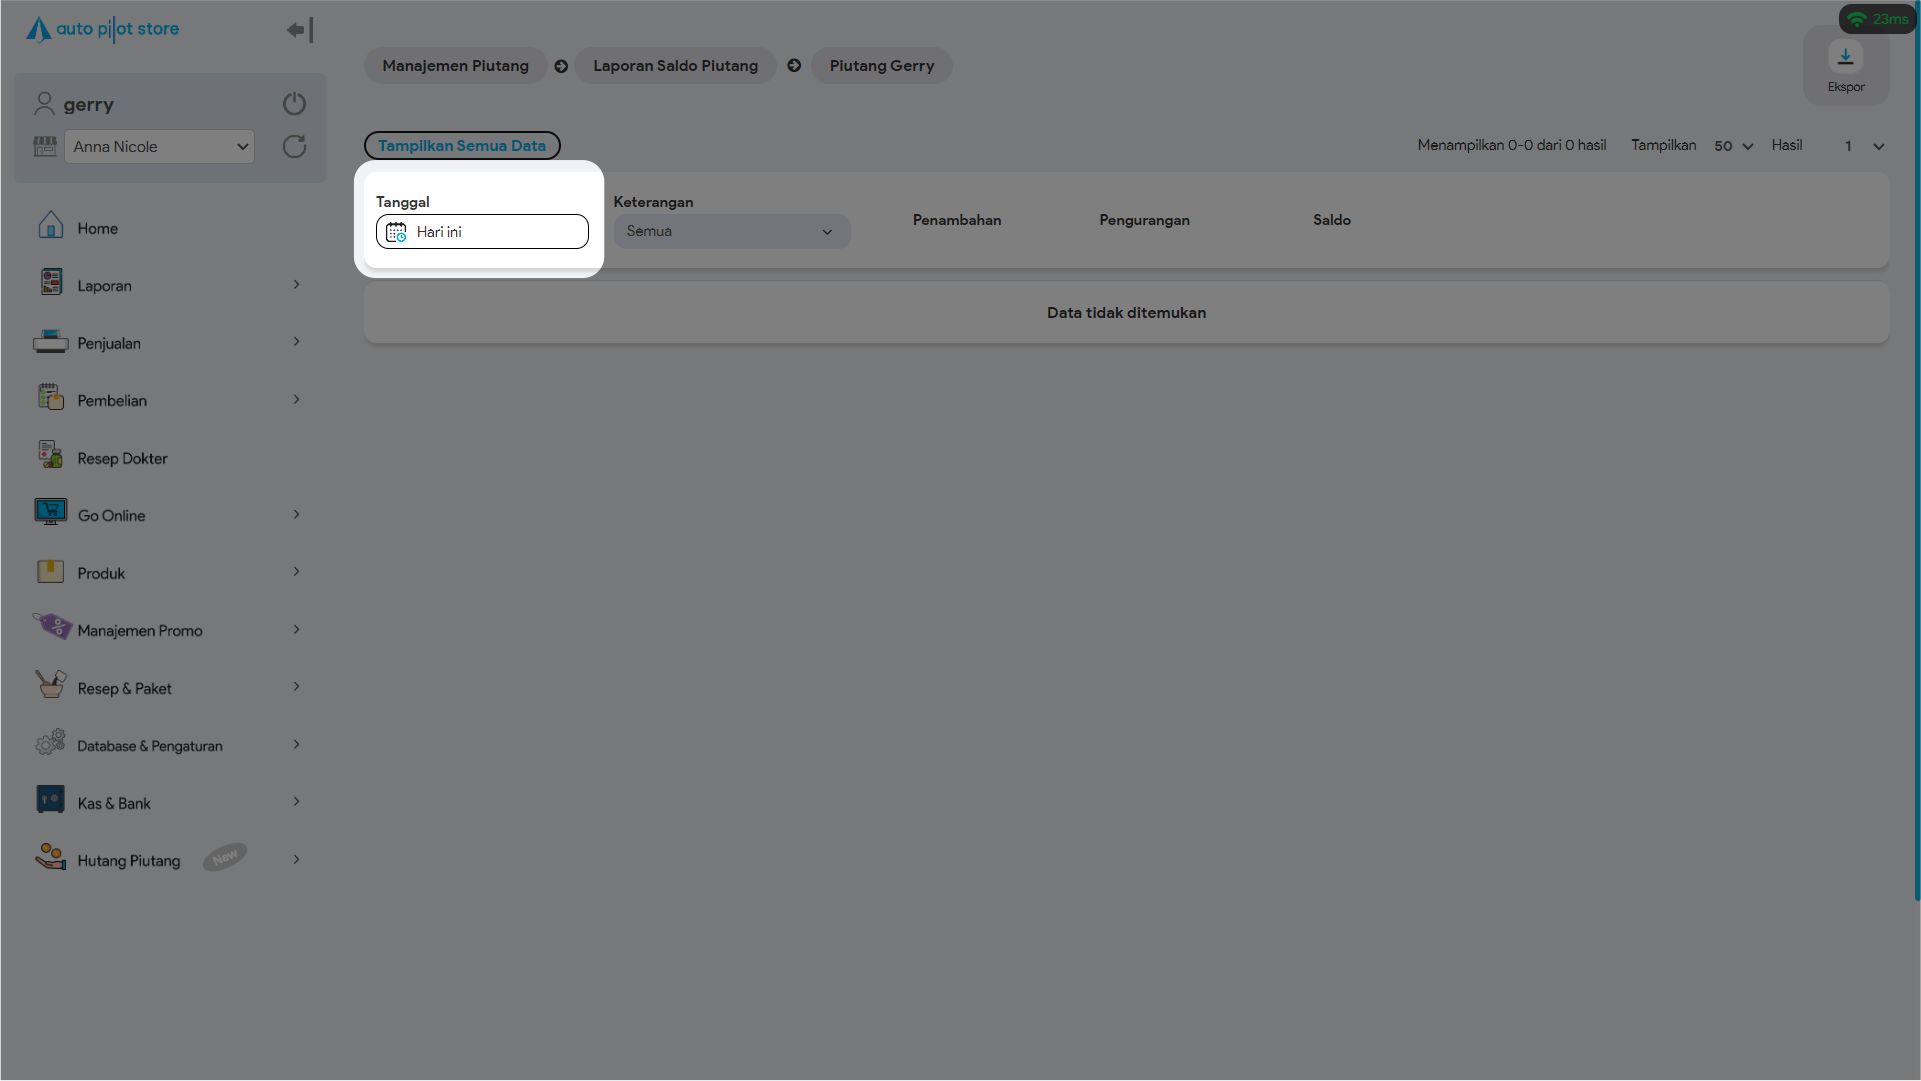Collapse the sidebar with the arrow icon

299,30
